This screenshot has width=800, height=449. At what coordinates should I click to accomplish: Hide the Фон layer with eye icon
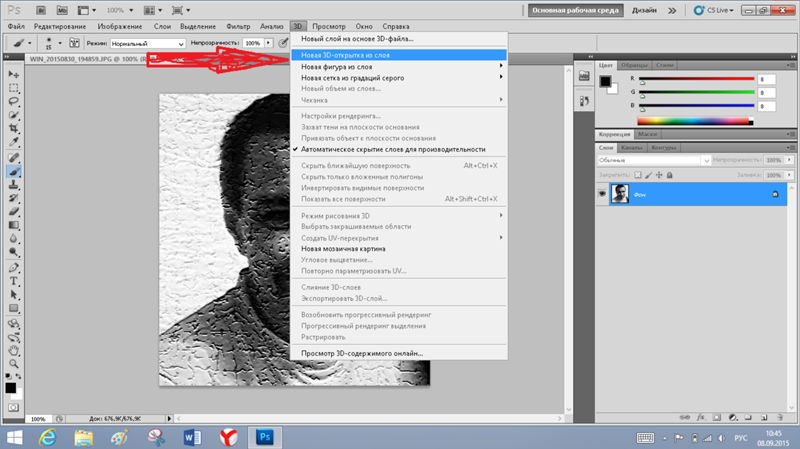point(603,194)
